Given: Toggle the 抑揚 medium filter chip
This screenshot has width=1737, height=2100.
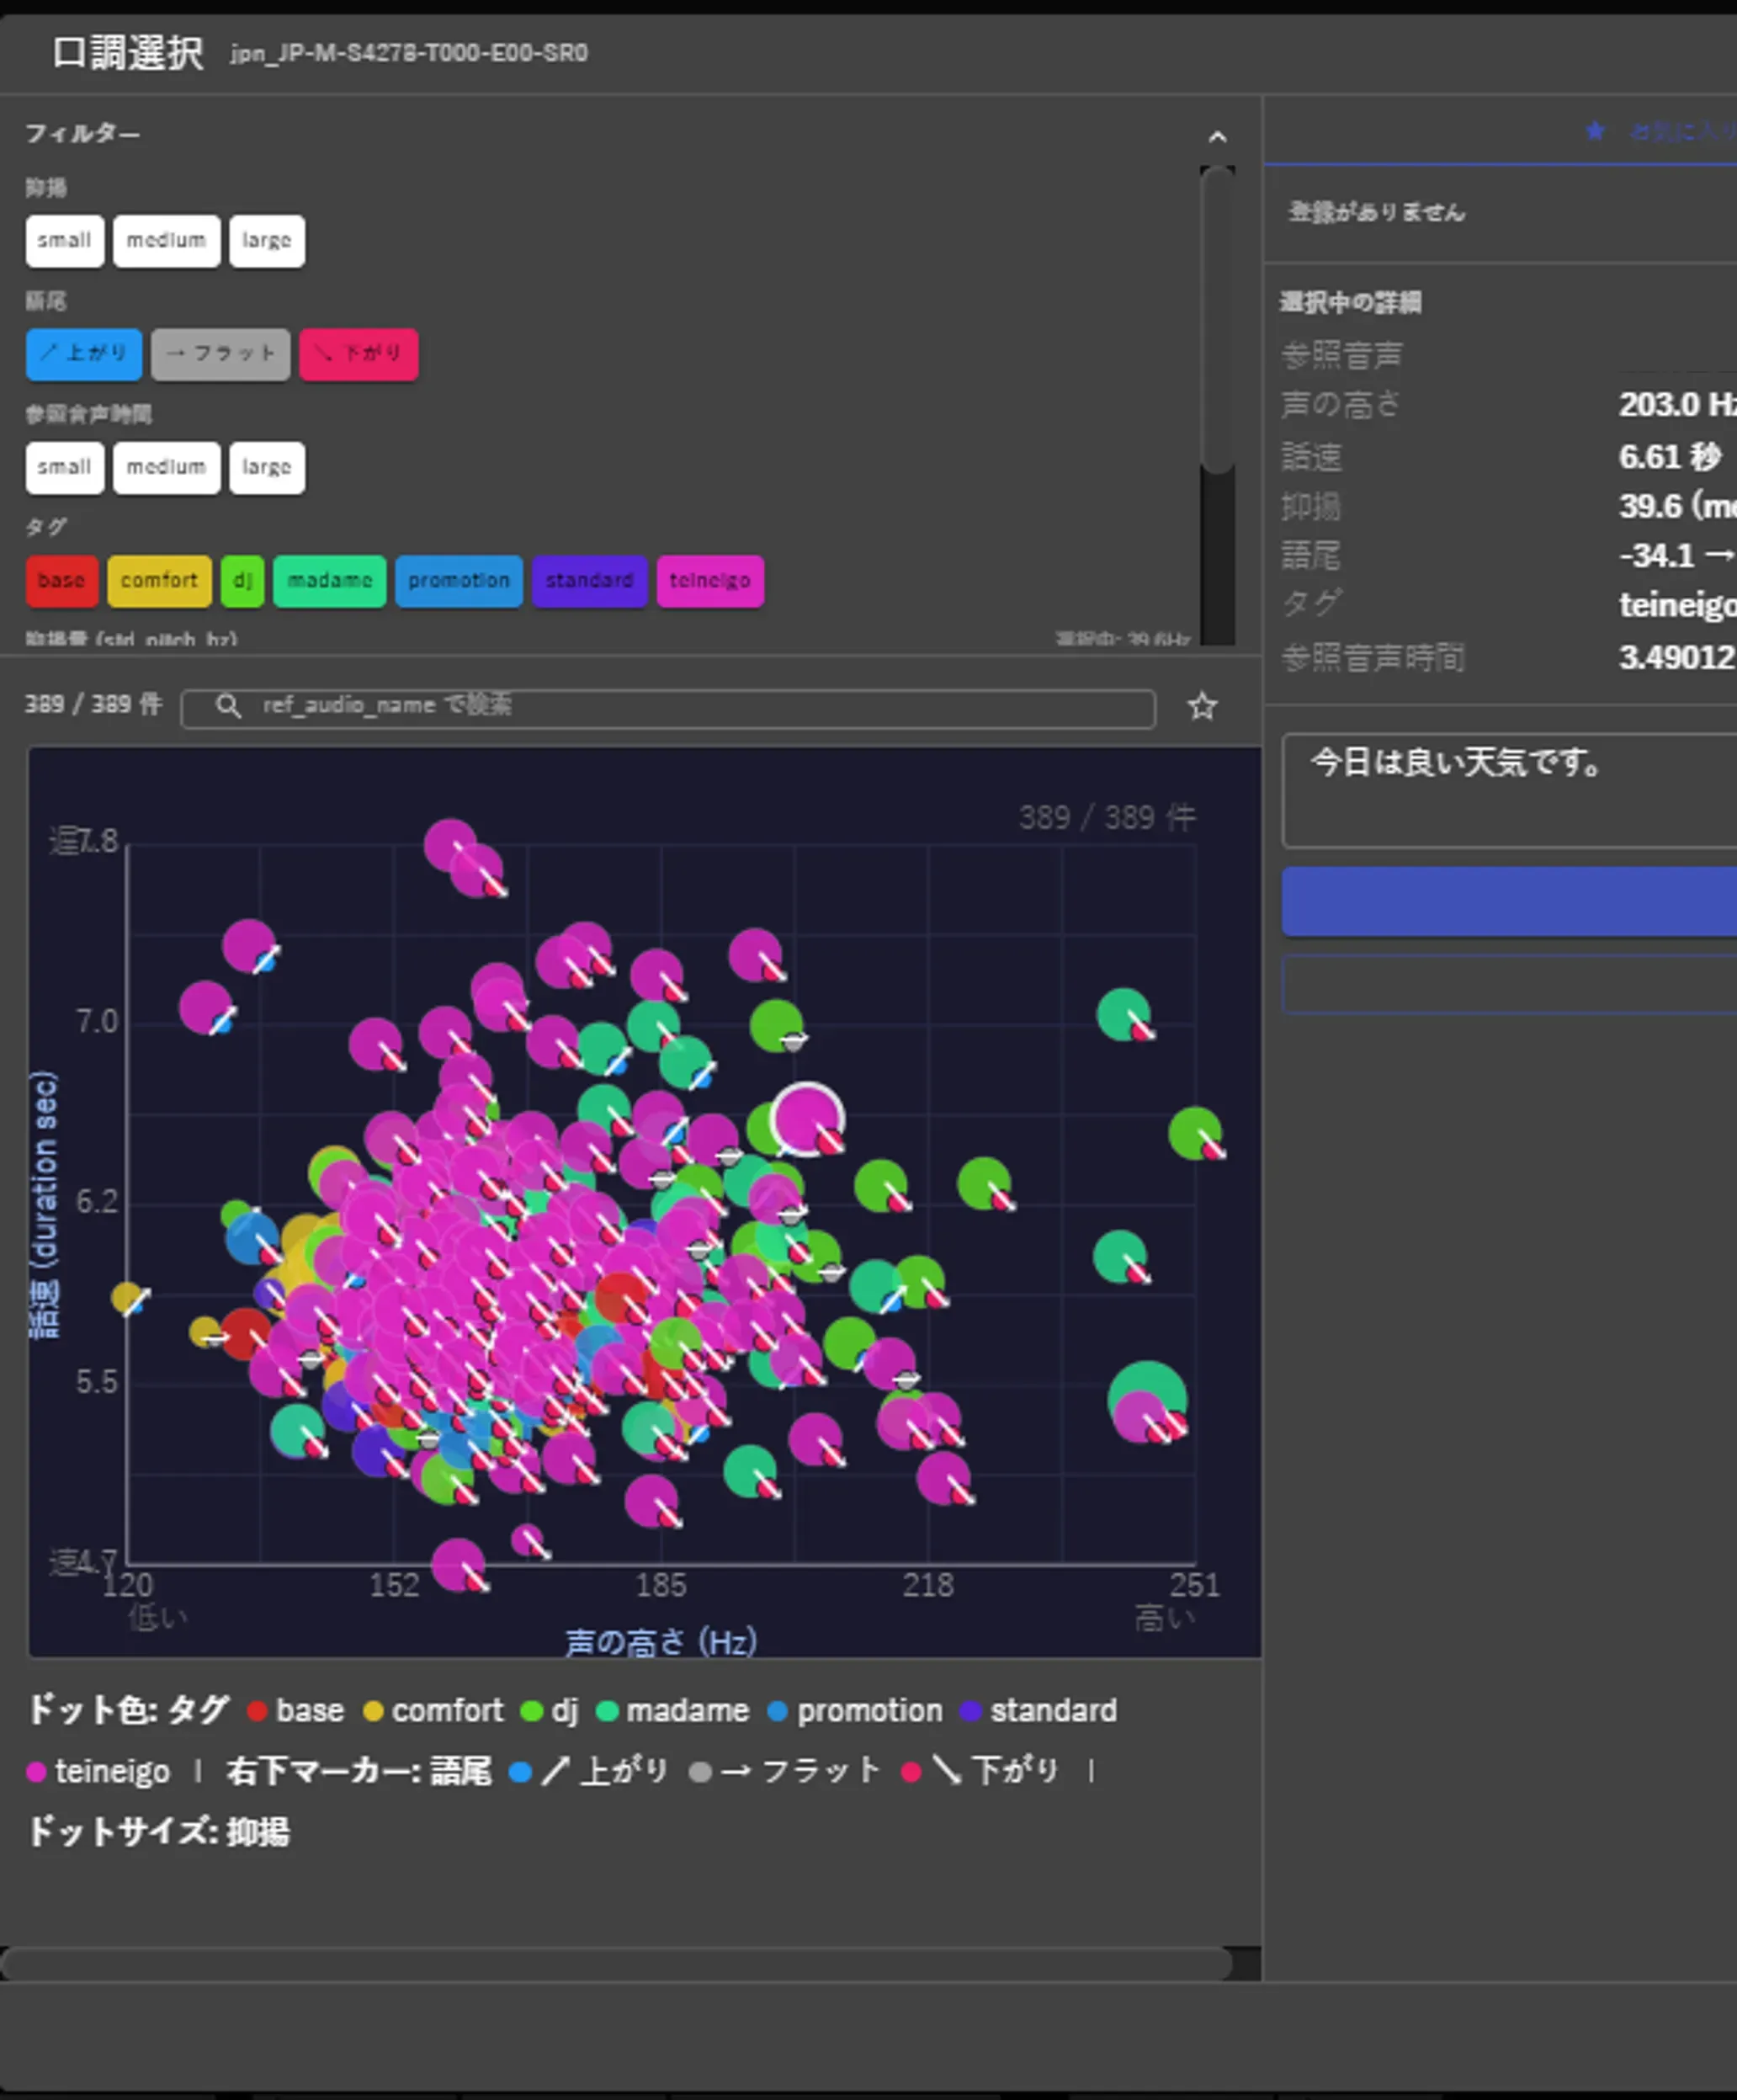Looking at the screenshot, I should coord(166,241).
